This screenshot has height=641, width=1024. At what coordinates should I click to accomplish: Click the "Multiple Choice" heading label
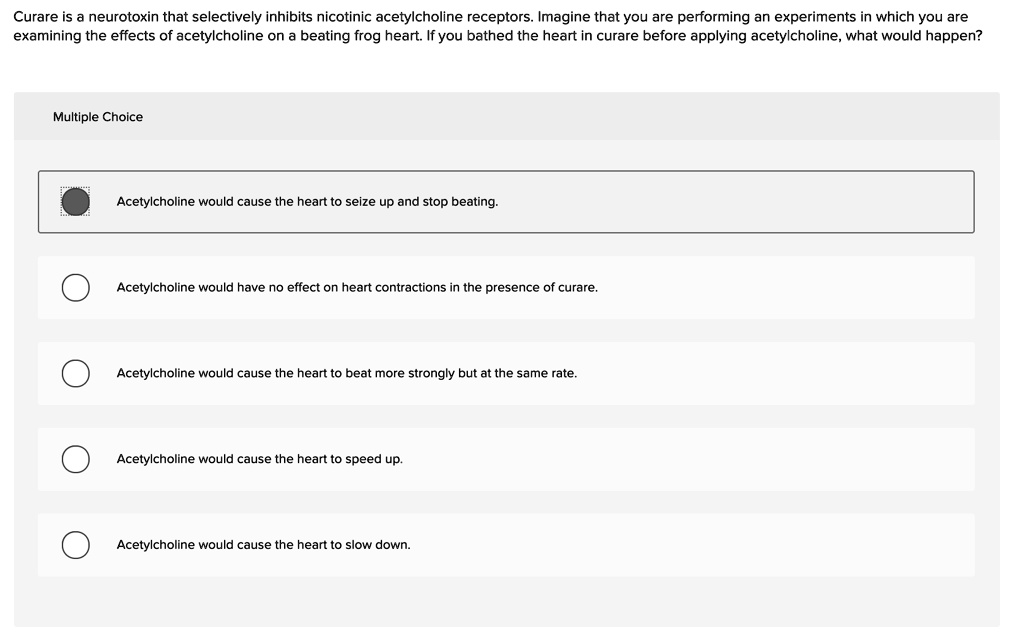[x=98, y=117]
